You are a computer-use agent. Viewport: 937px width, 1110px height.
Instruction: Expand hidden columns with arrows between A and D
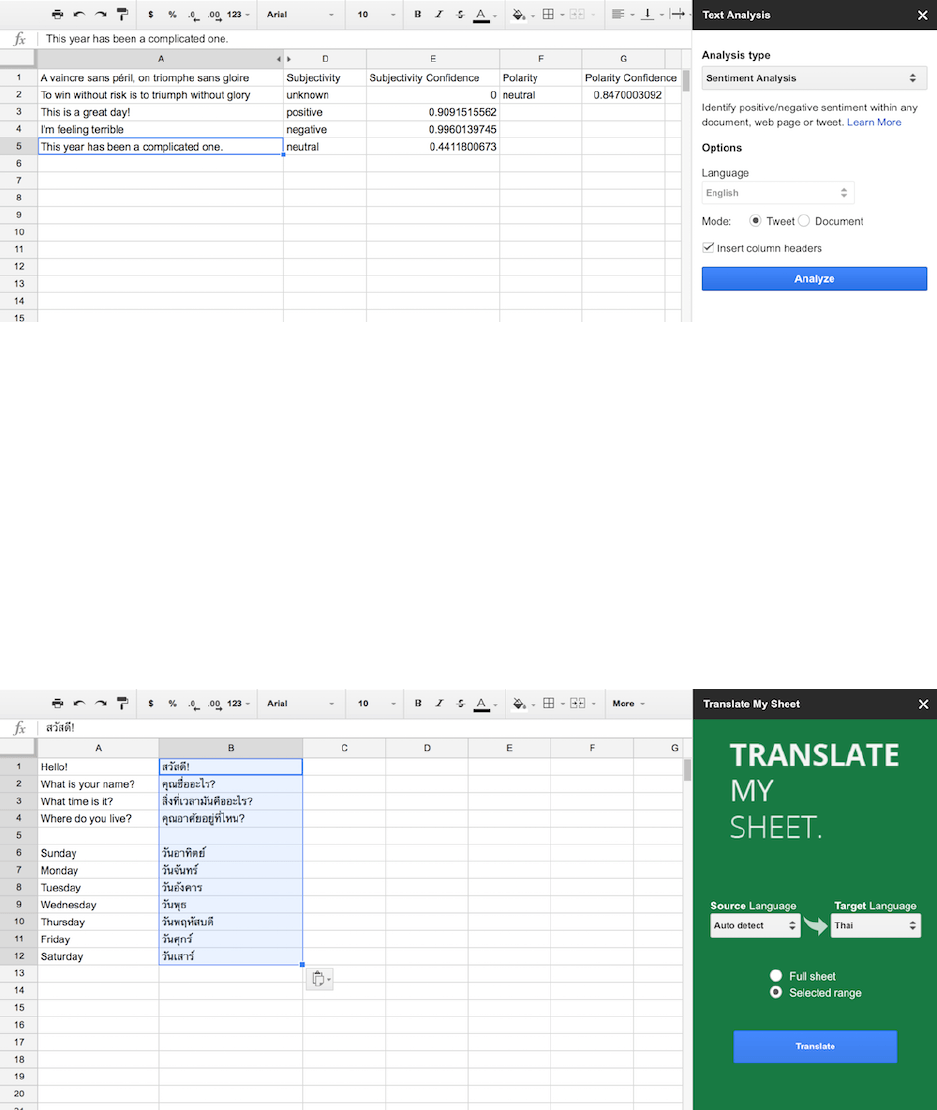pyautogui.click(x=284, y=59)
